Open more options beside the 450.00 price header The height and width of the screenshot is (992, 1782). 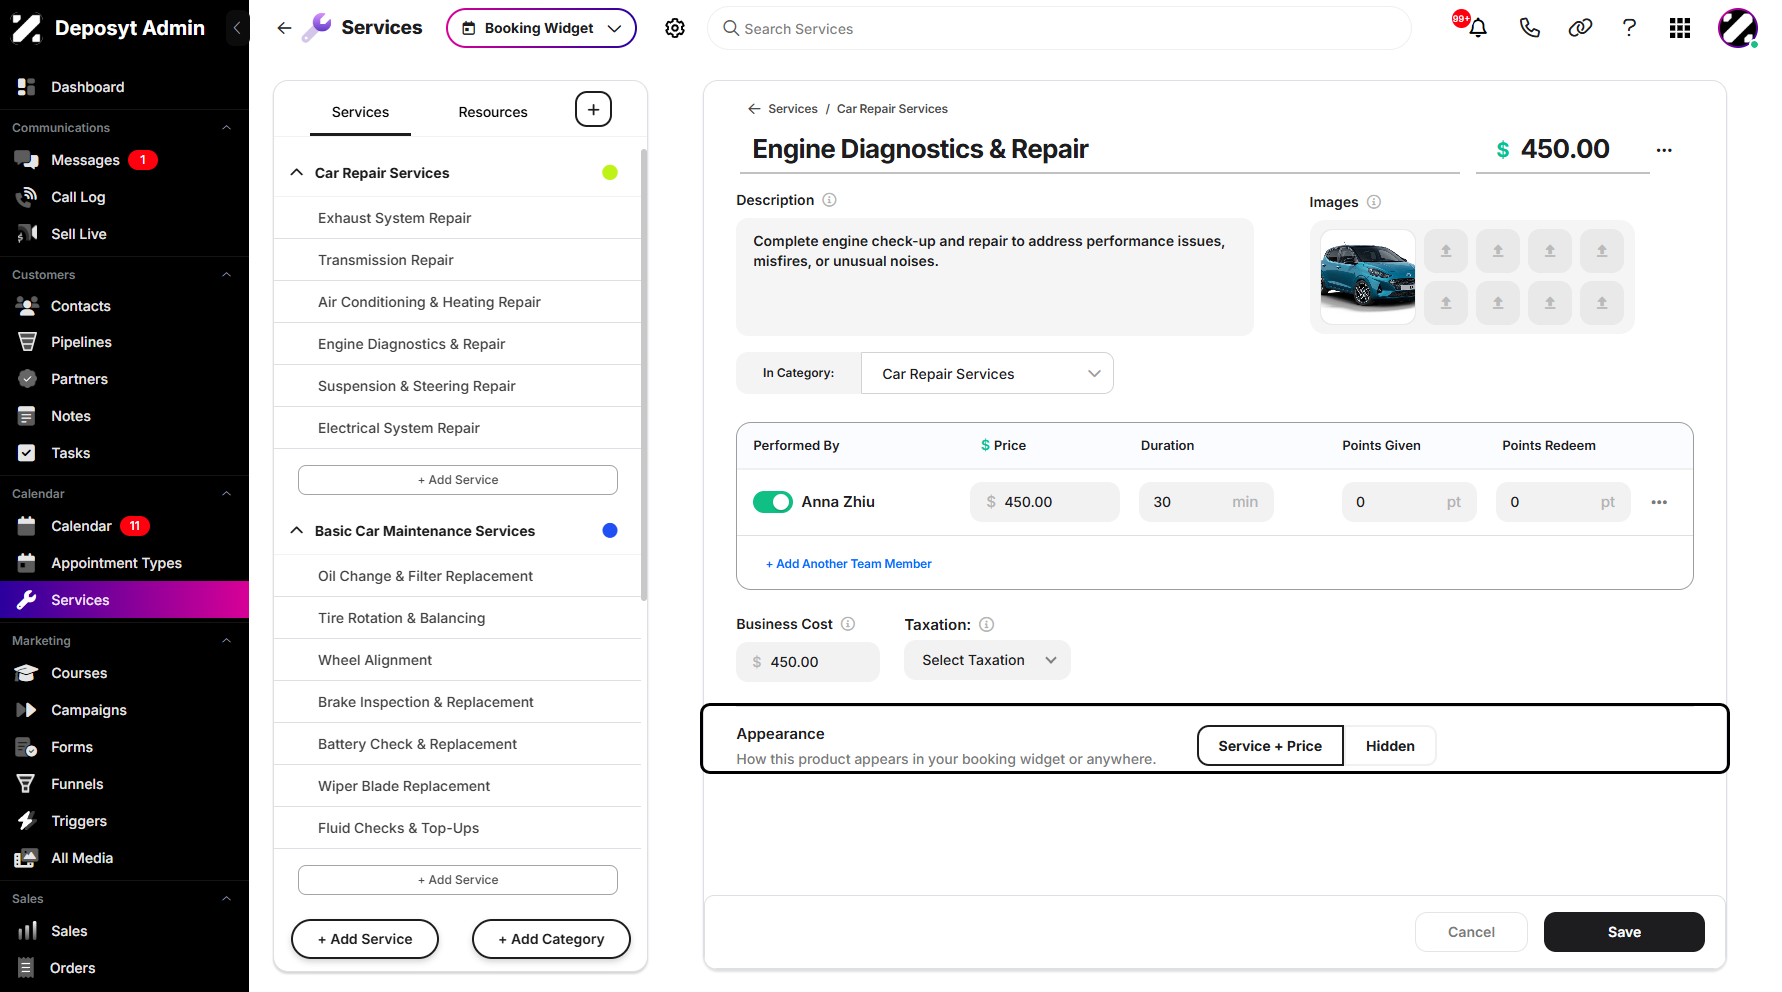point(1664,150)
